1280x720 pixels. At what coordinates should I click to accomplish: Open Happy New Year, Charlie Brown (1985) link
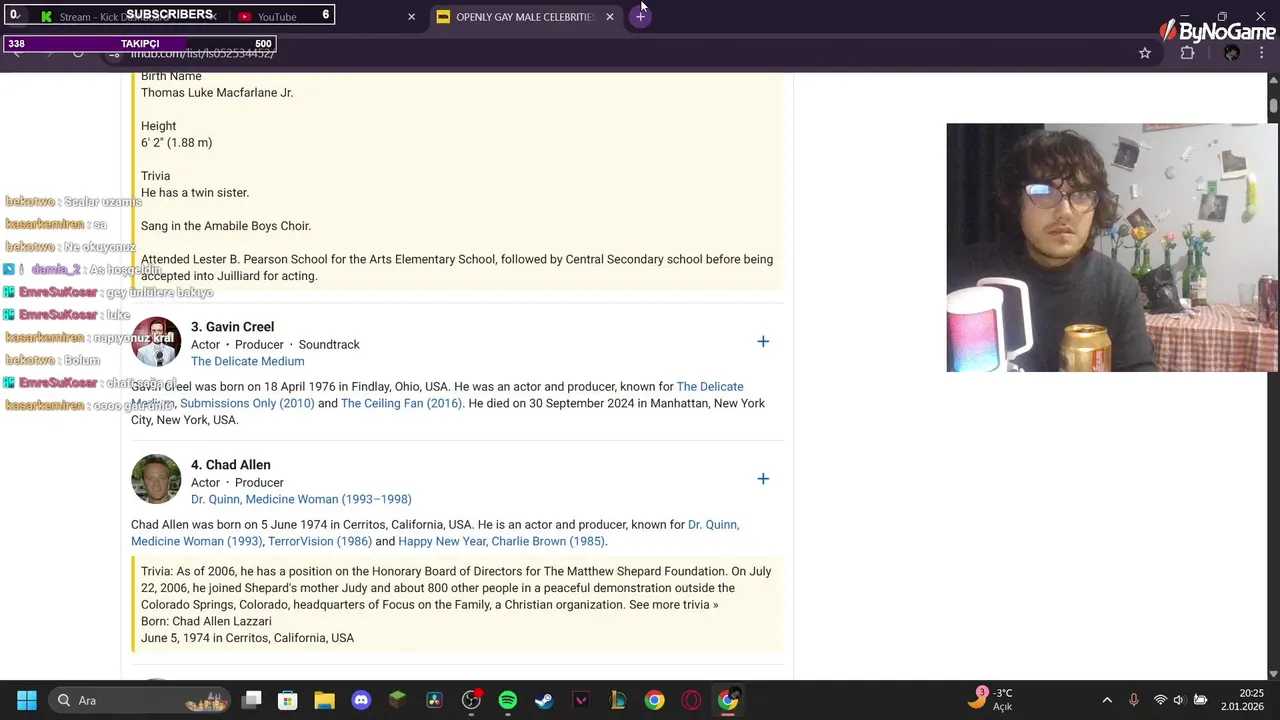[x=501, y=541]
